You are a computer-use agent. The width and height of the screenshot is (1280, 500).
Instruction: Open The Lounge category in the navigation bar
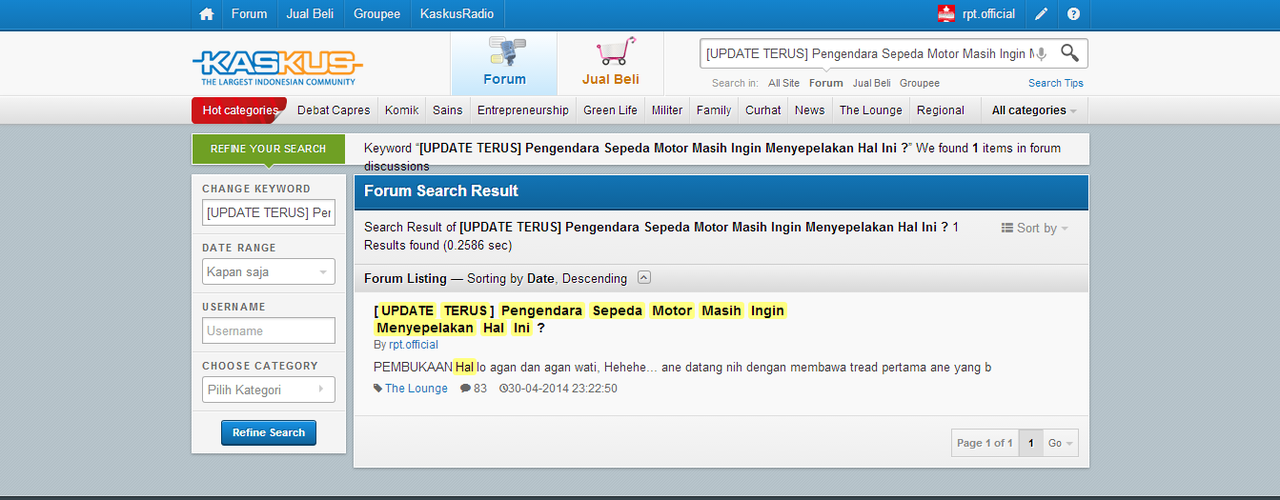(871, 110)
